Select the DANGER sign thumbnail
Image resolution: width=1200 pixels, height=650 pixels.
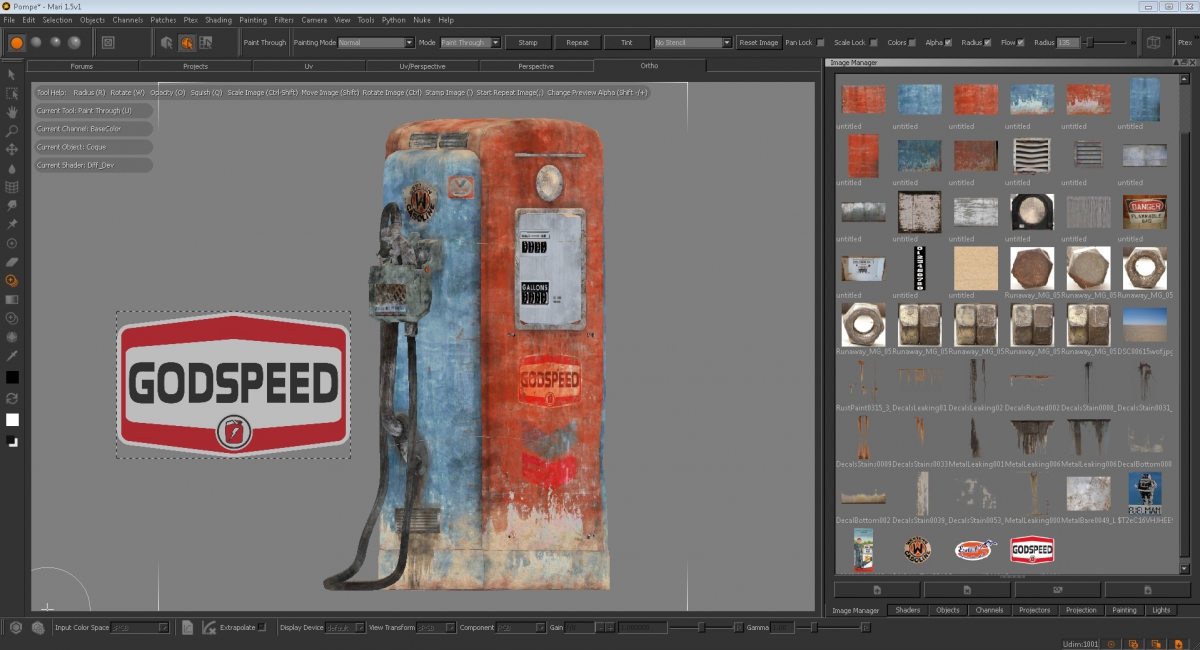pos(1144,212)
